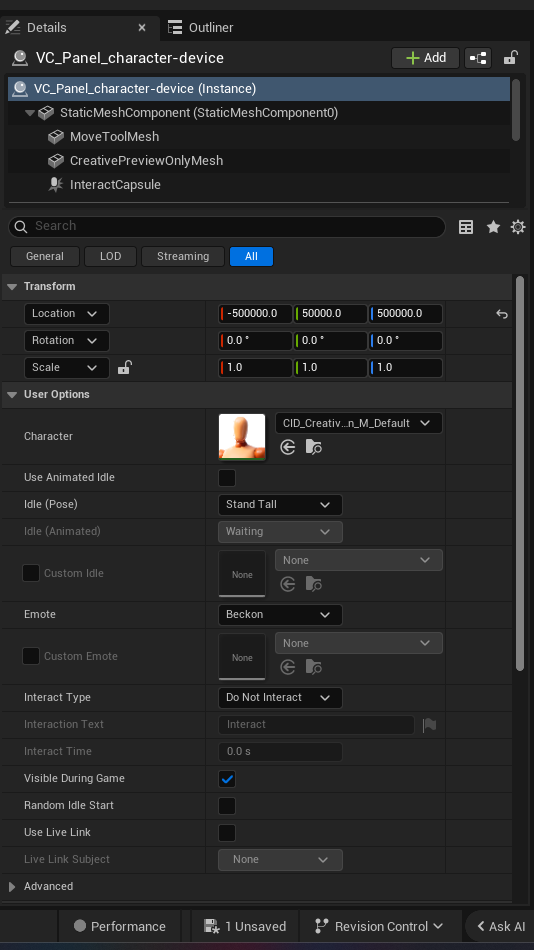Screen dimensions: 534x950
Task: Collapse the StaticMeshComponent tree node
Action: pyautogui.click(x=30, y=113)
